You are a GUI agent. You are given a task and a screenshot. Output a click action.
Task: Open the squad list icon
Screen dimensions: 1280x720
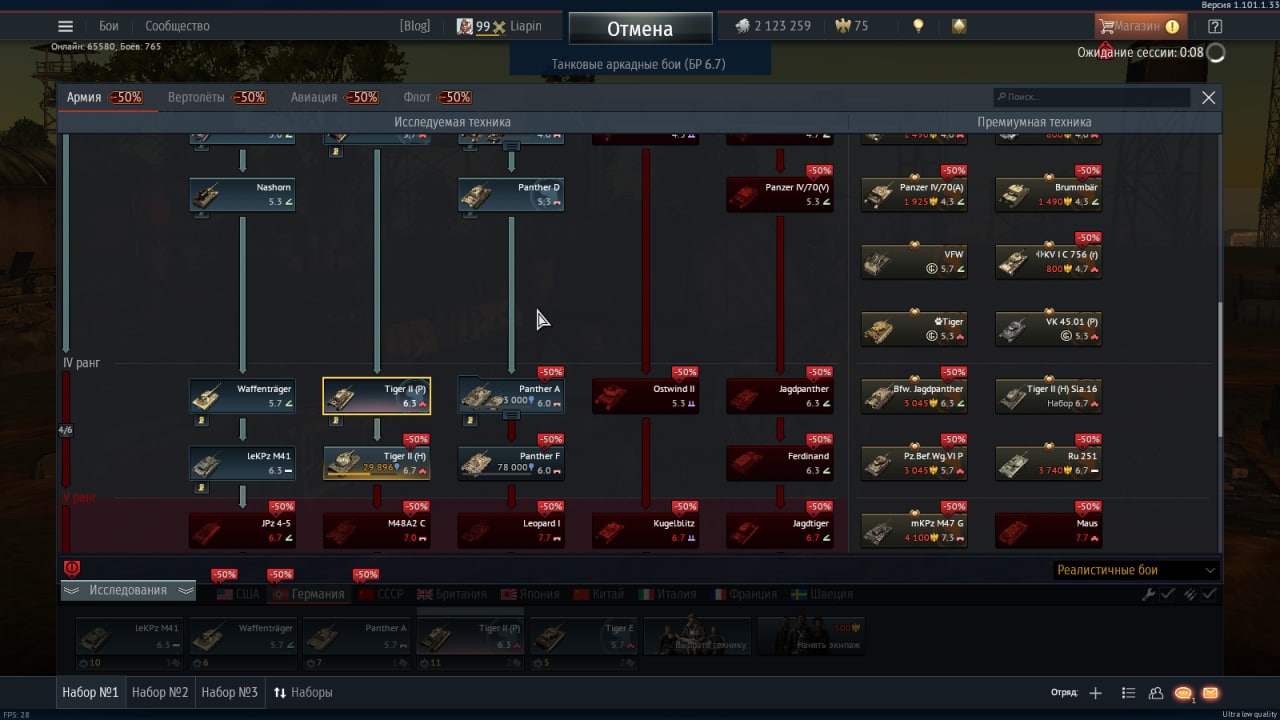click(1128, 693)
